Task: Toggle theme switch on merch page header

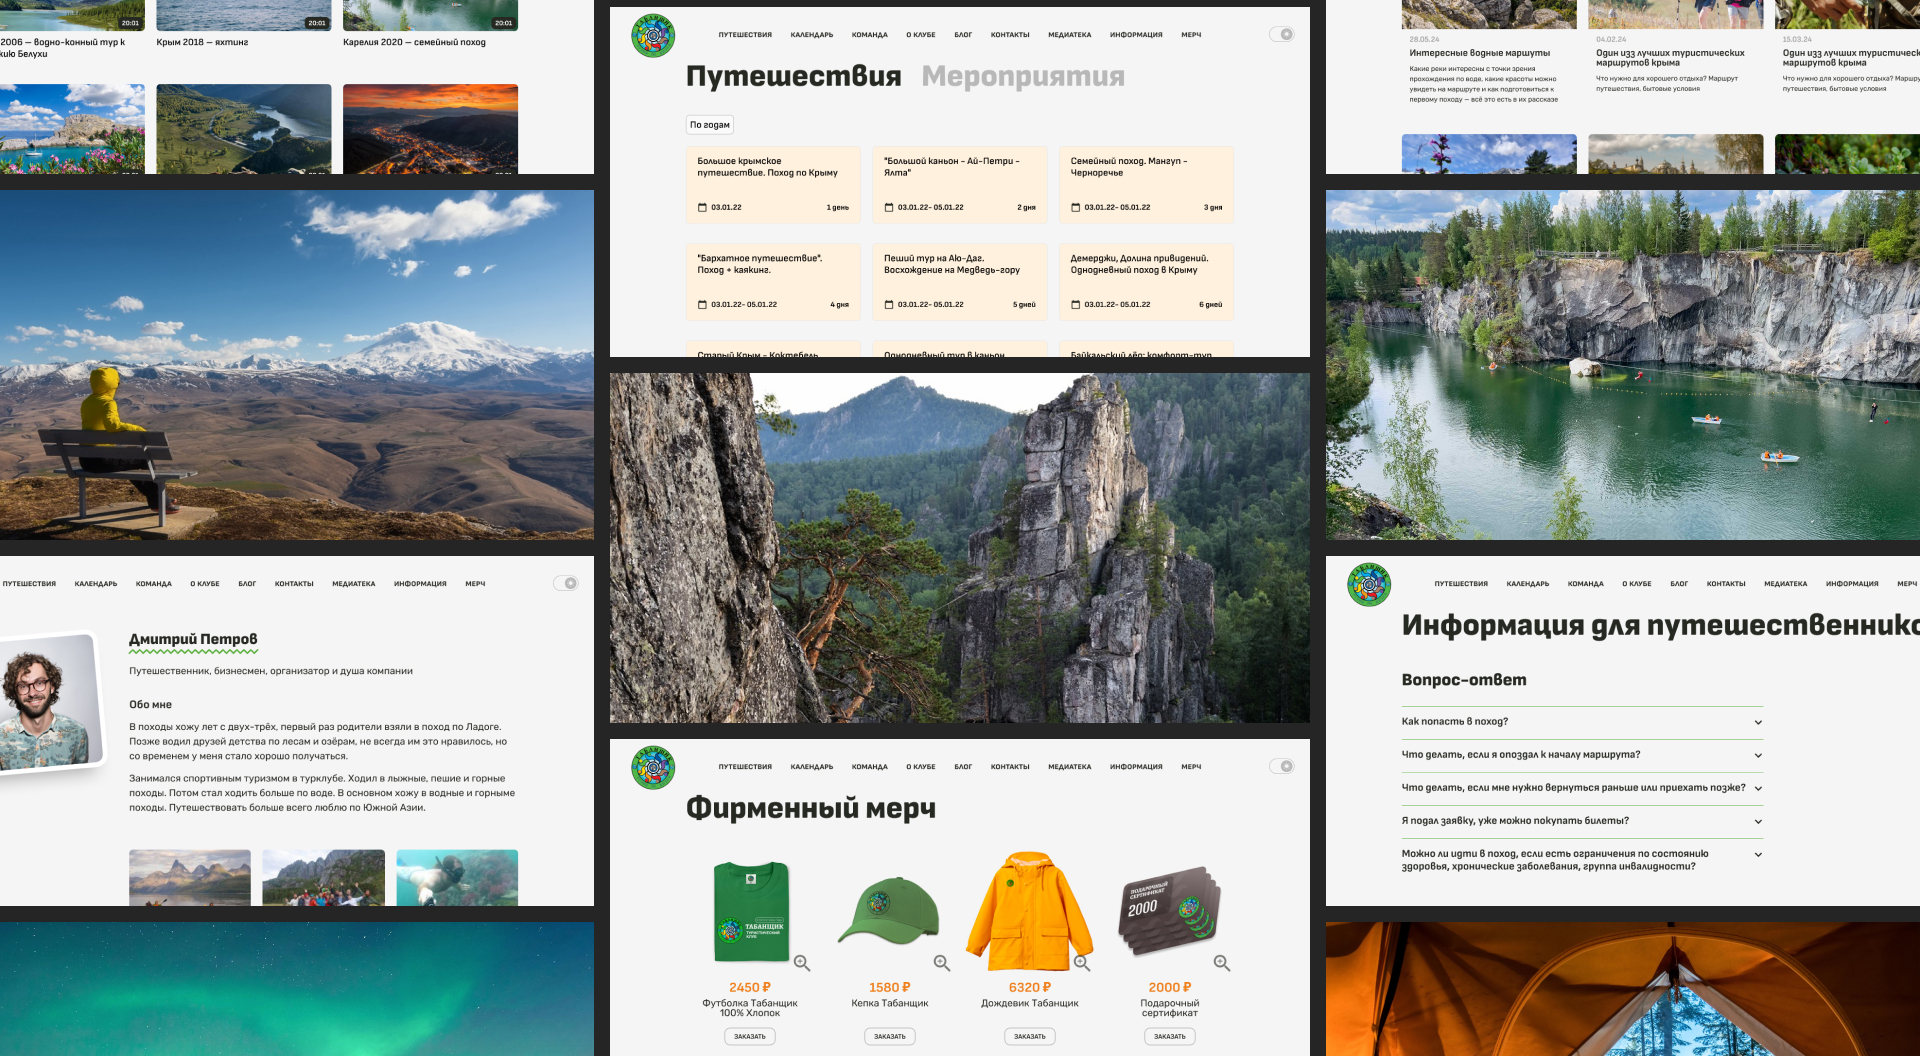Action: (x=1282, y=766)
